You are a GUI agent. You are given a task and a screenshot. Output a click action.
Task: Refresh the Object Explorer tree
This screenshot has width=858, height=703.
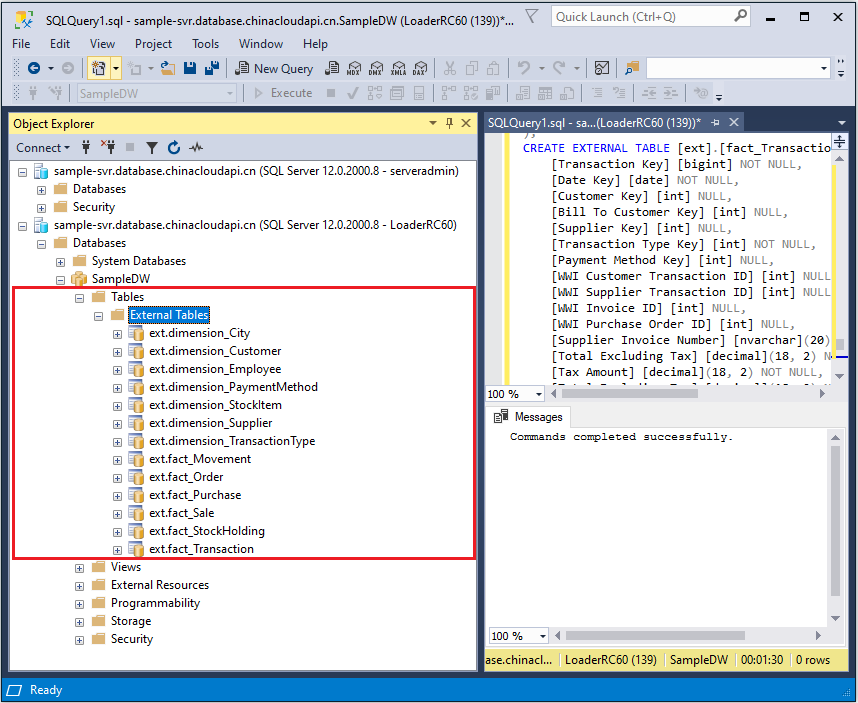(x=174, y=147)
